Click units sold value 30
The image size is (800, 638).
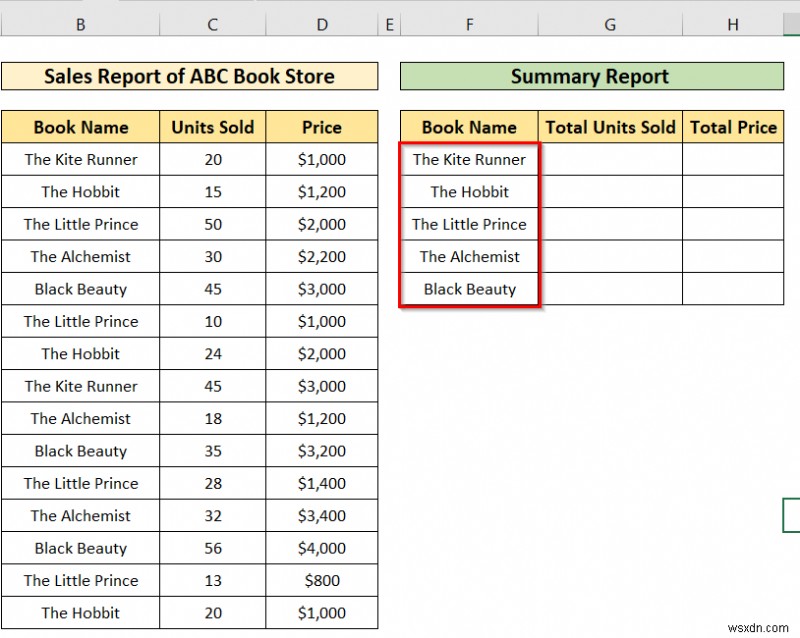click(212, 256)
